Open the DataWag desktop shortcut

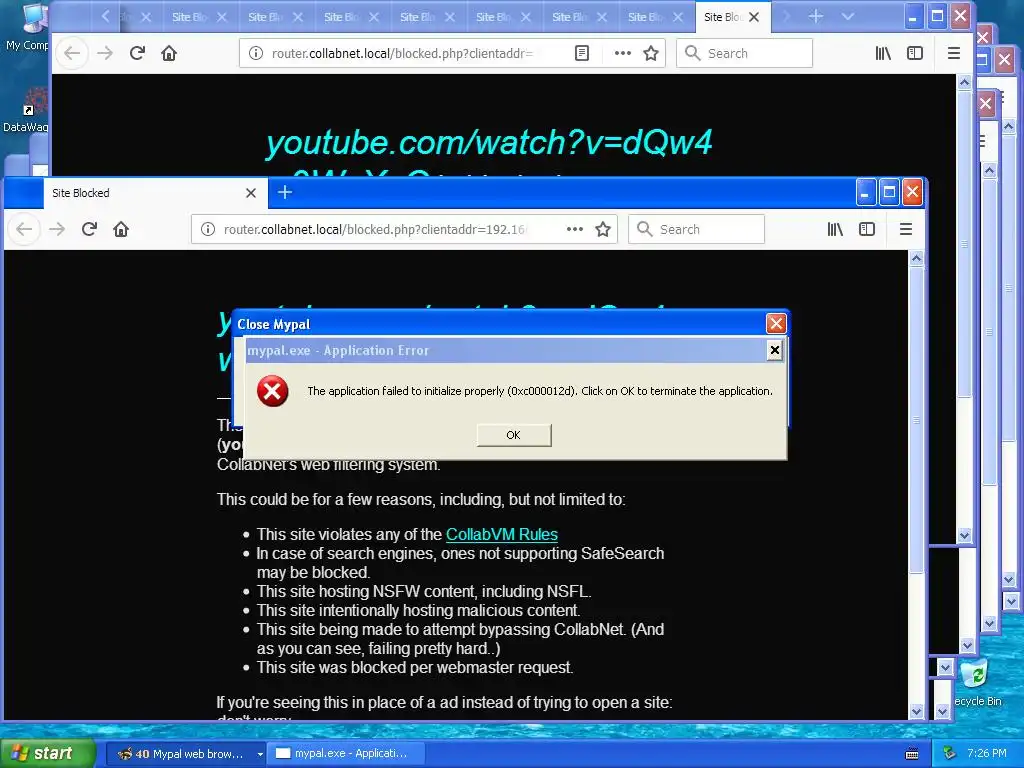click(26, 109)
